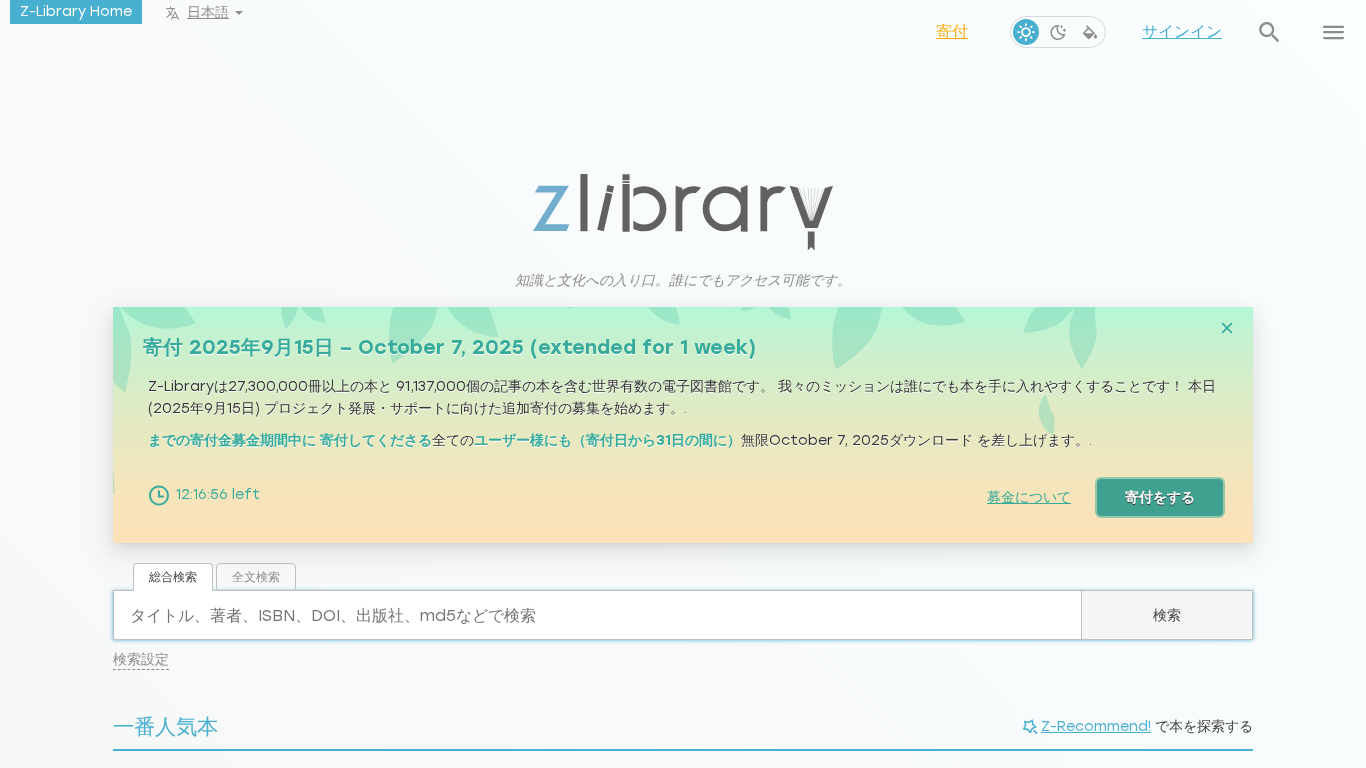Click the tagline 知識と文化への入り口 text

point(683,281)
